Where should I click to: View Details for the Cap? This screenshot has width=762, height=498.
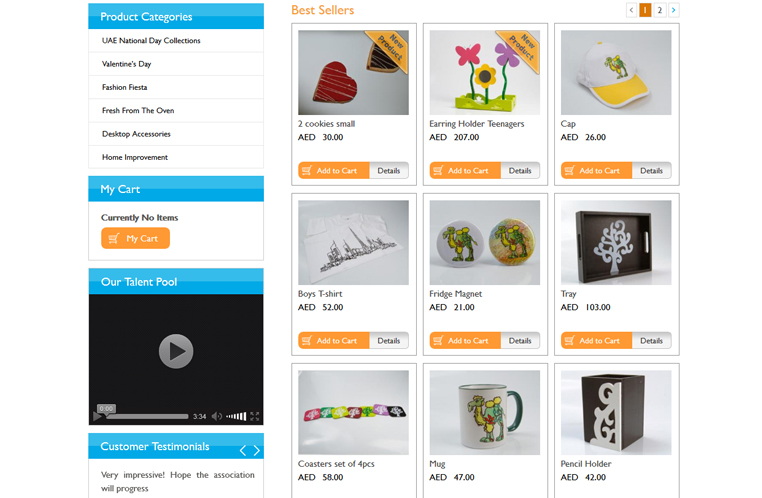click(651, 171)
